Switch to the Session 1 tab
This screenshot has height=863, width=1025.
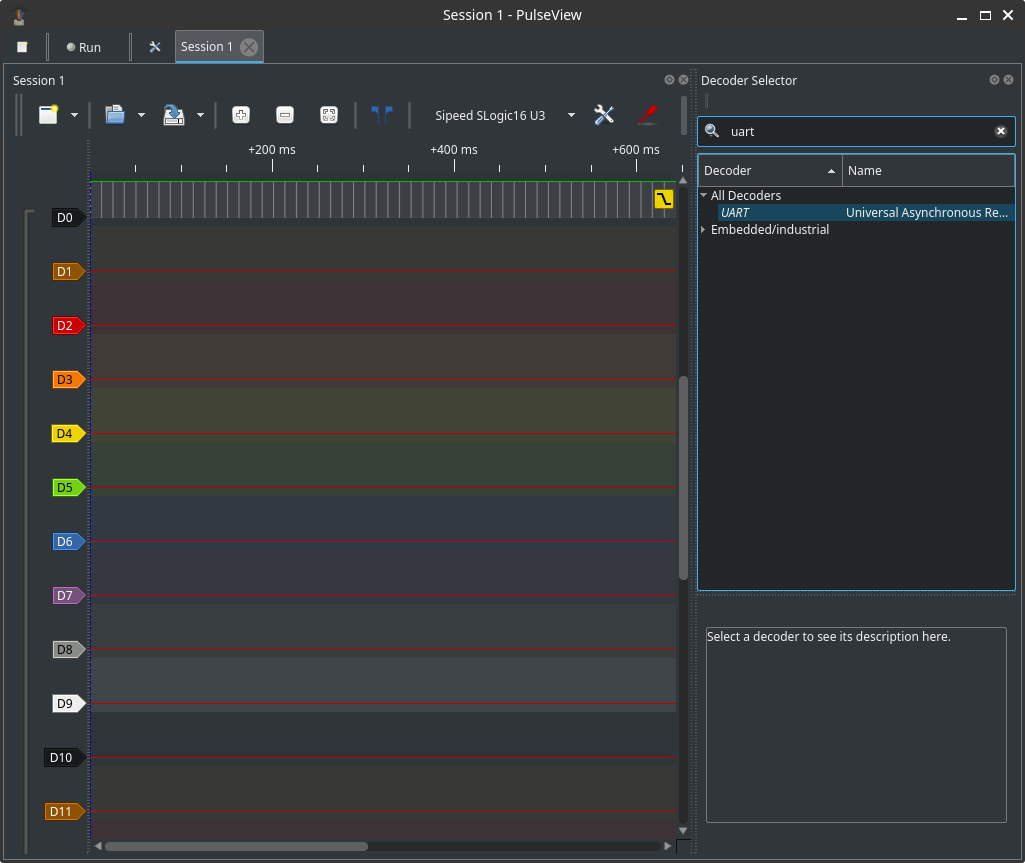click(x=207, y=47)
